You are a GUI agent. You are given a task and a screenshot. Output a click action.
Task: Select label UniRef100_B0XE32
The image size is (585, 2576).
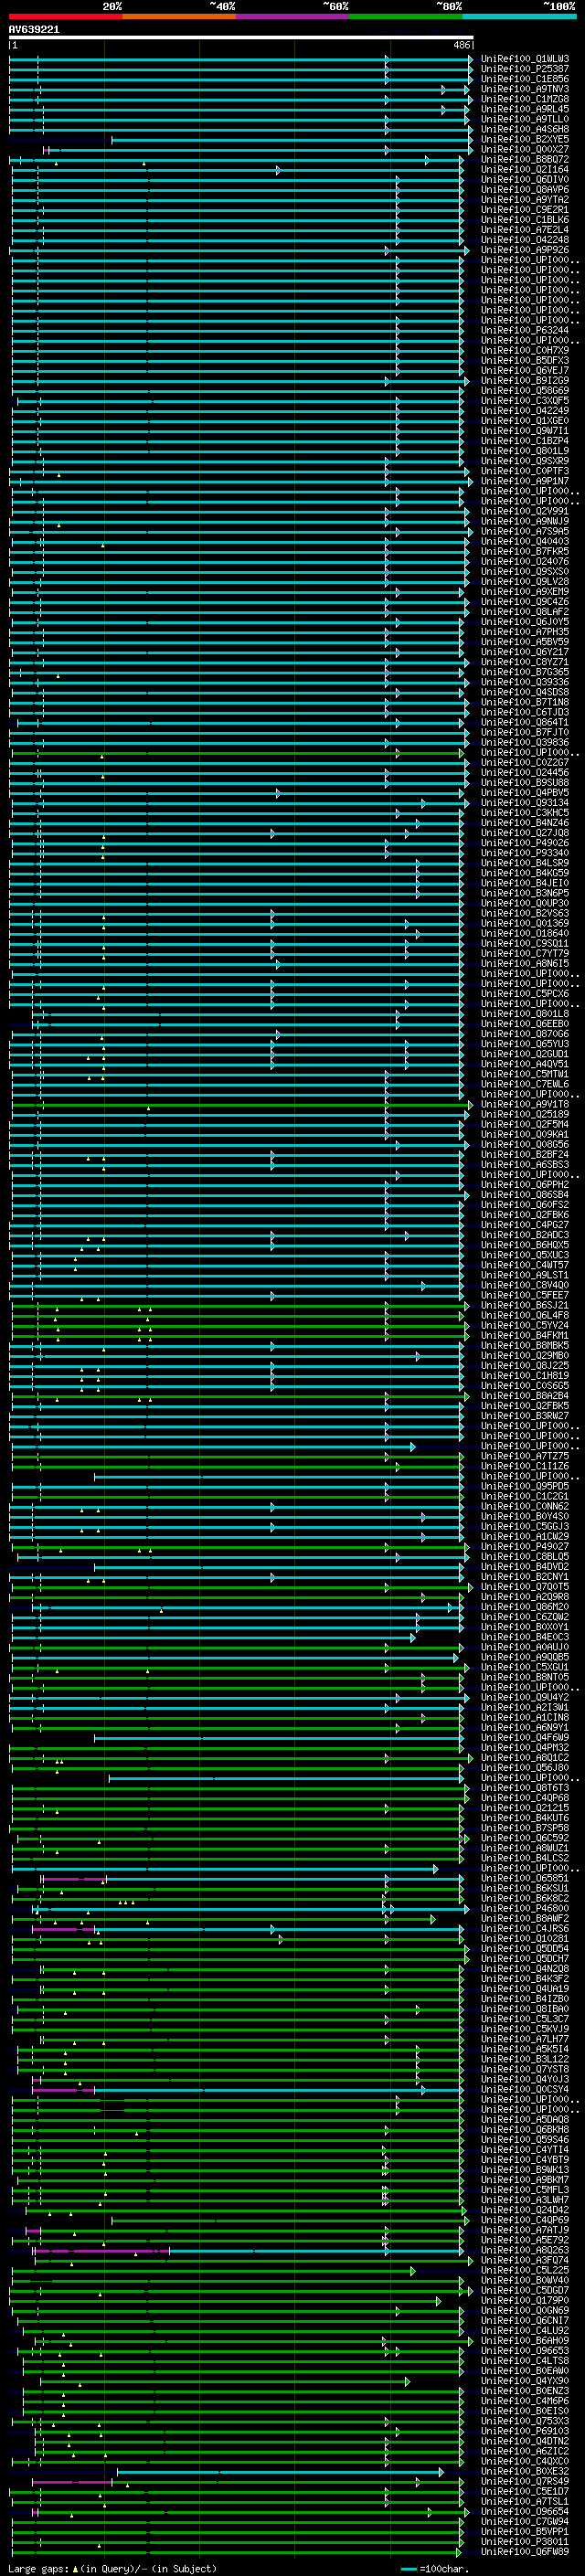coord(525,2472)
